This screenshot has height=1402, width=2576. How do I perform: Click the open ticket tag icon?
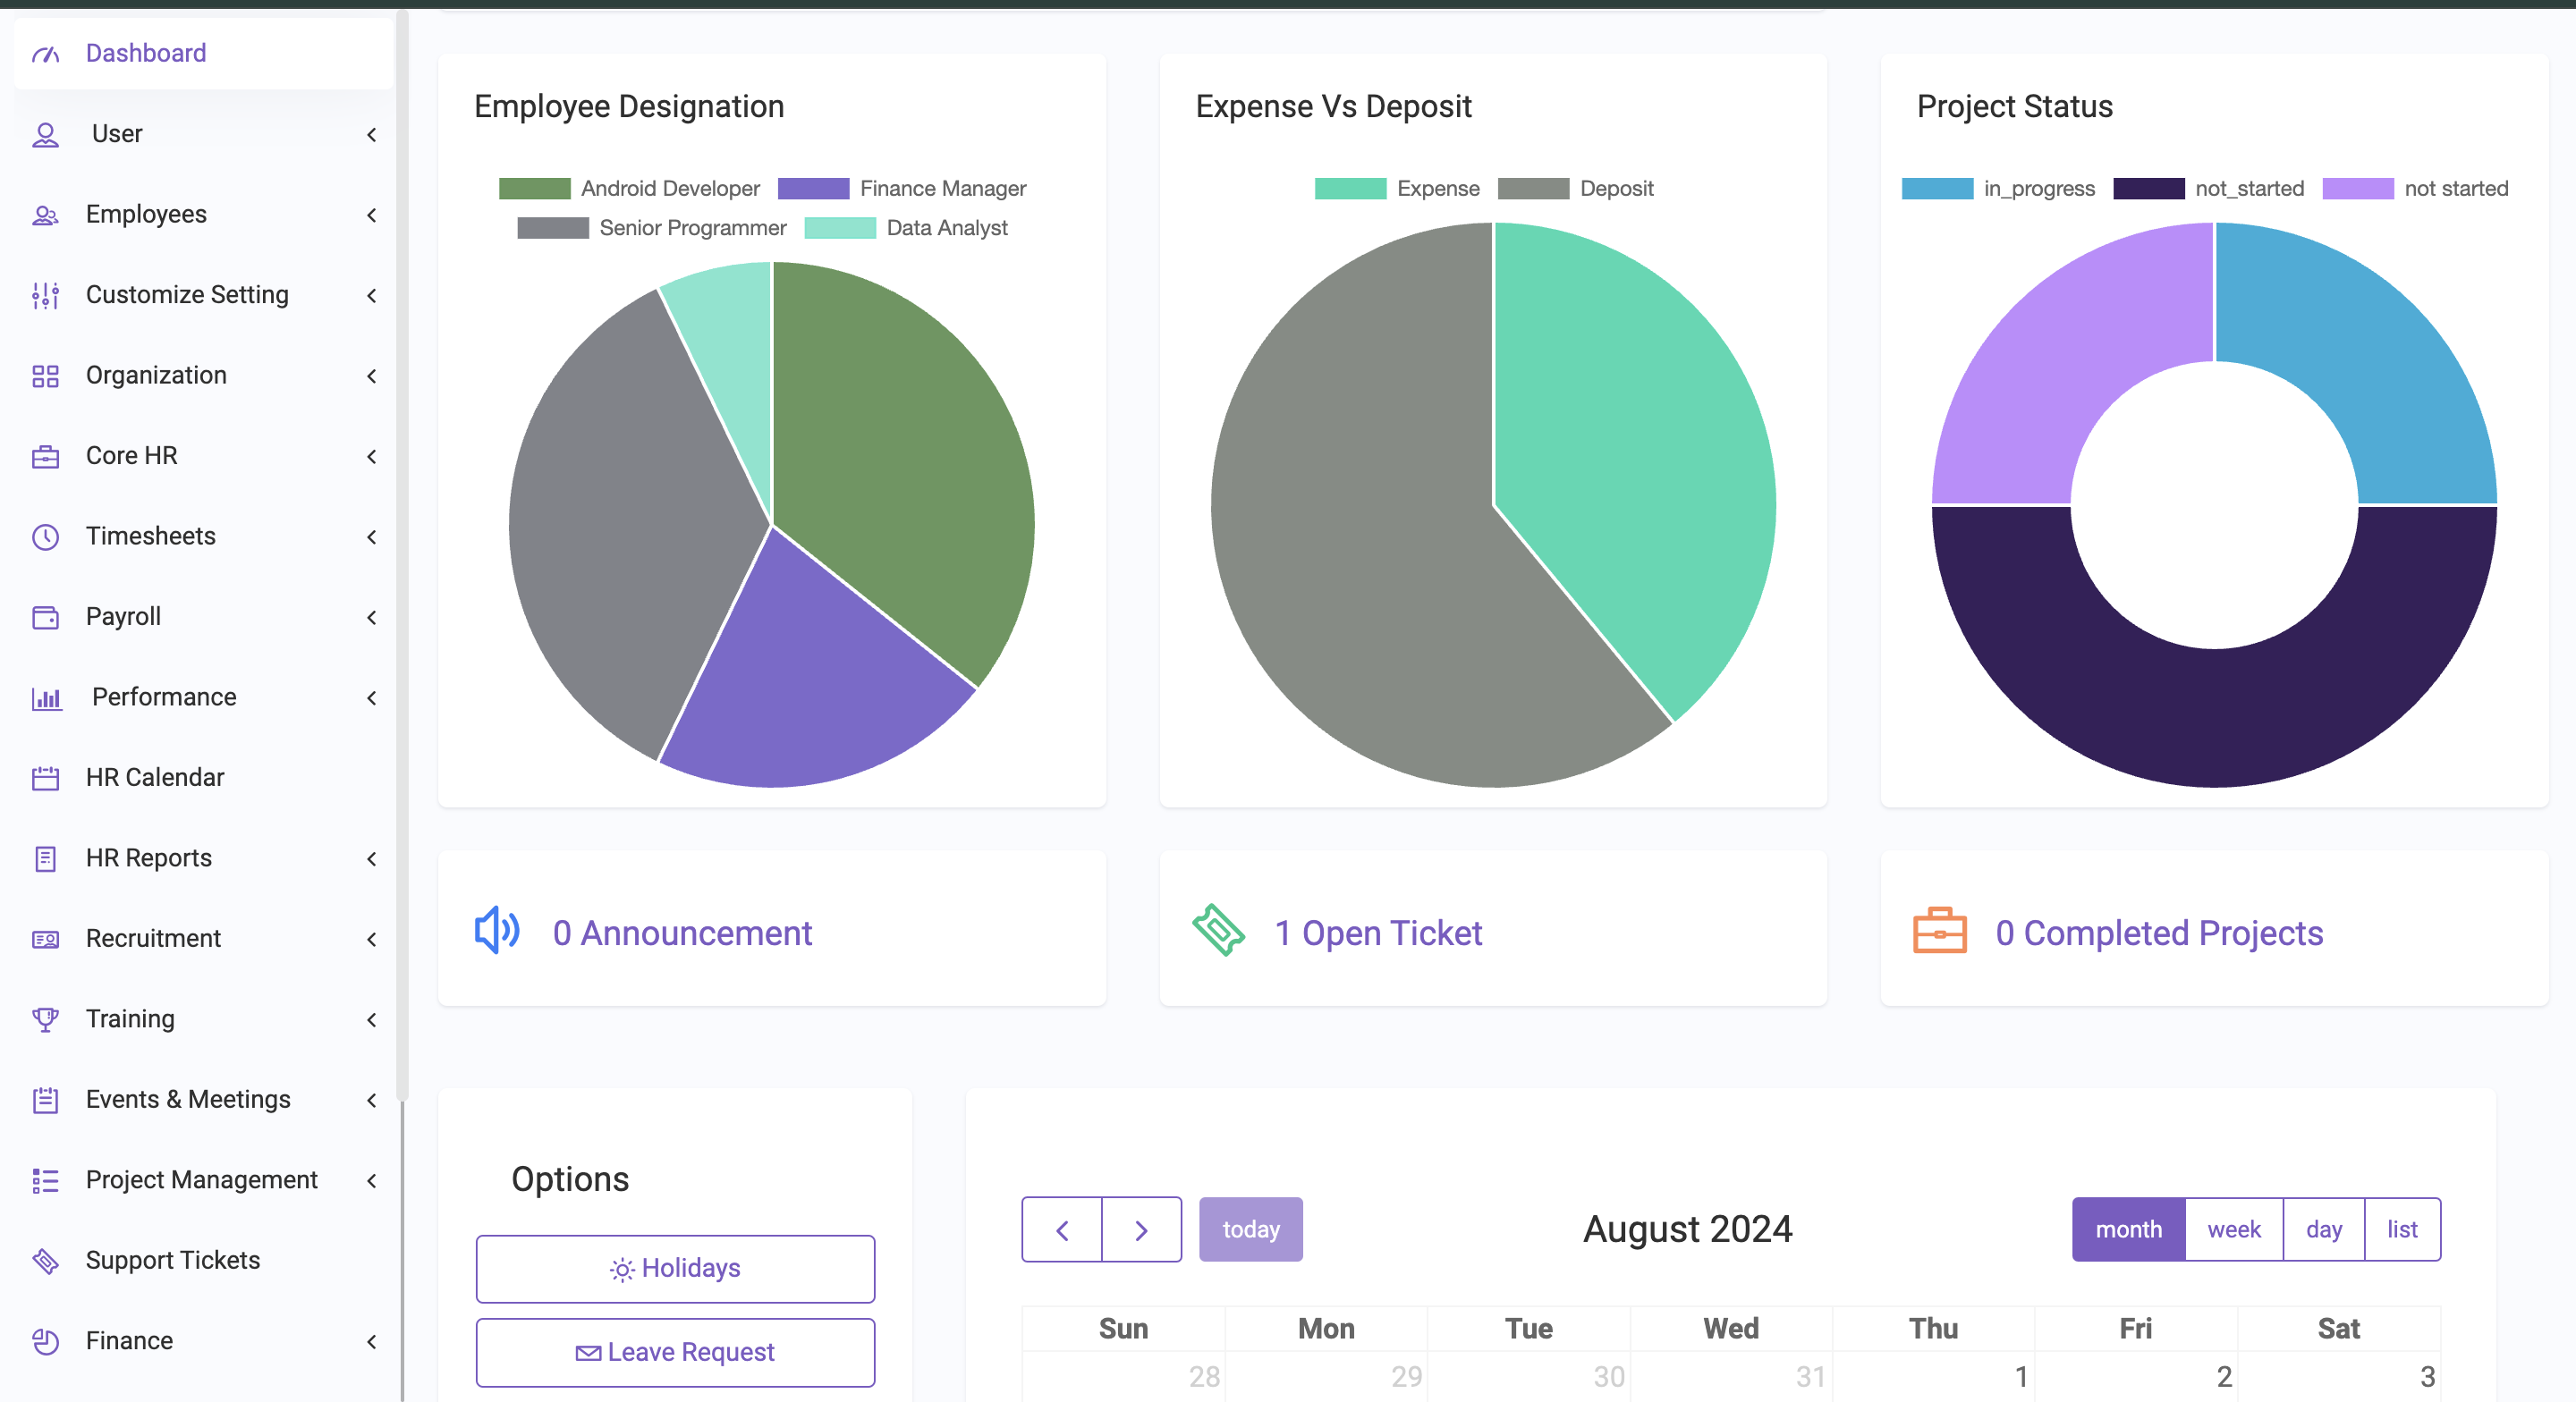1219,933
